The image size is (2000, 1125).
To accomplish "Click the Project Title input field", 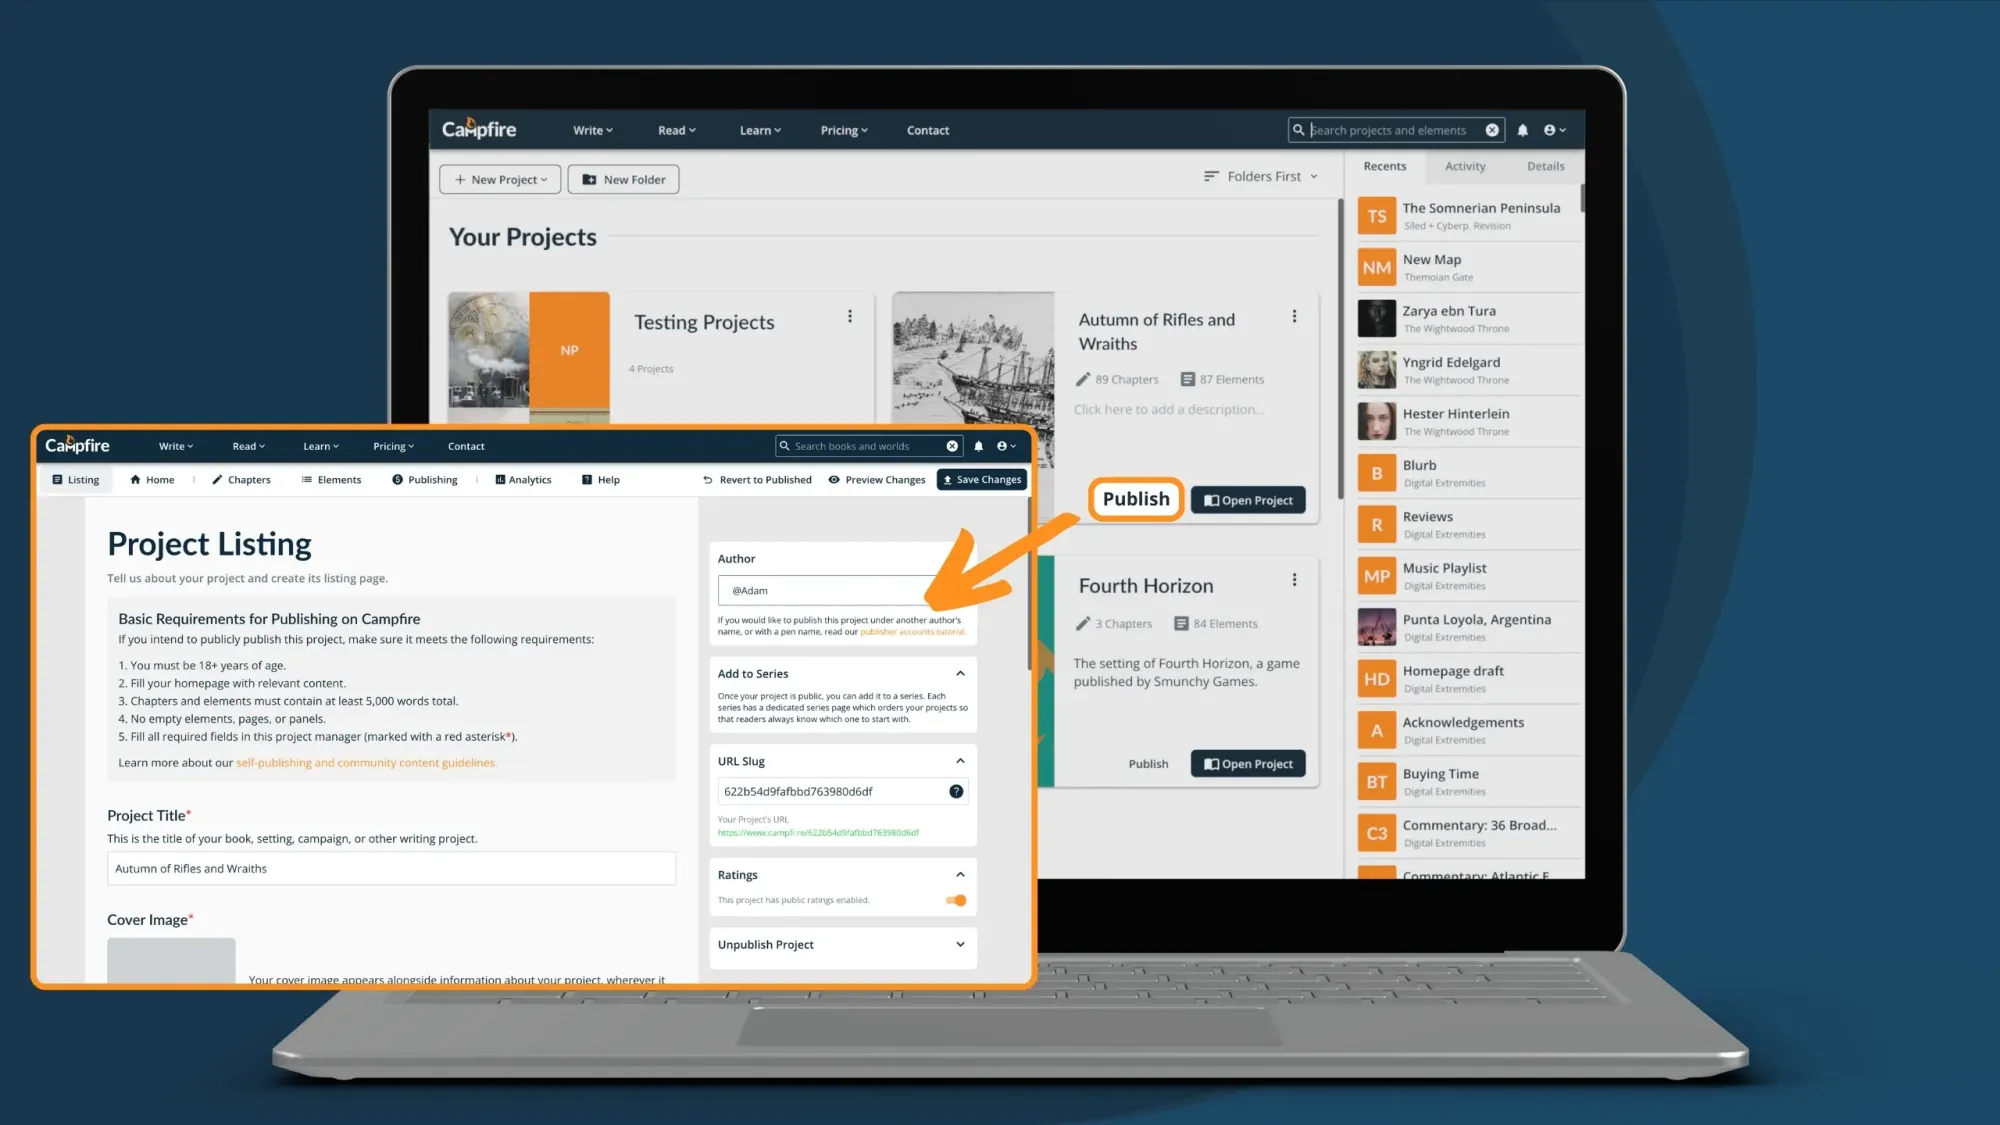I will (x=391, y=868).
